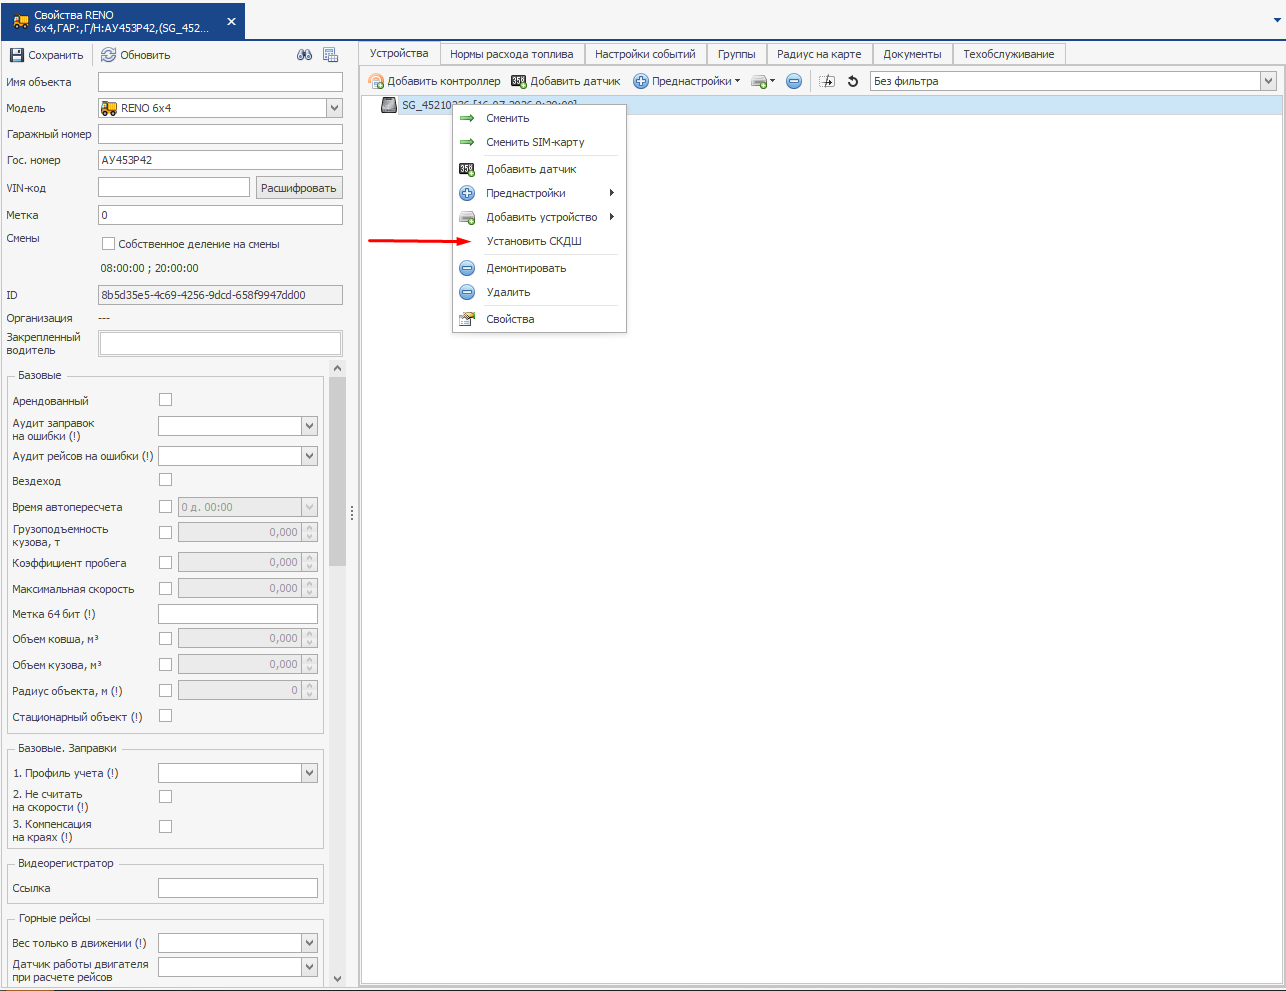Screen dimensions: 1286x991
Task: Enable Объем кузова checkbox
Action: (x=165, y=665)
